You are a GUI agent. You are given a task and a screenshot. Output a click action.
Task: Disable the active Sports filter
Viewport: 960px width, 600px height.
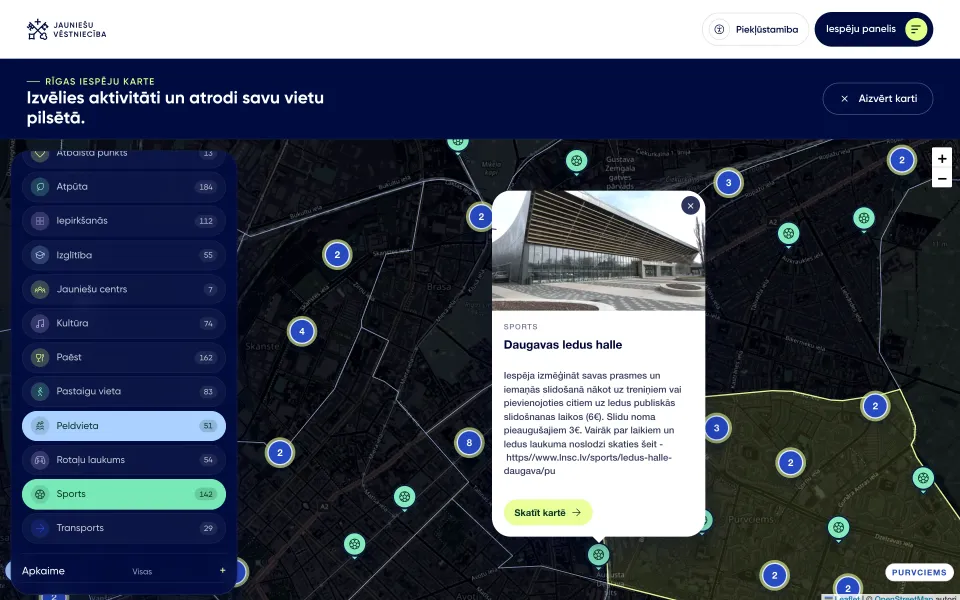pyautogui.click(x=124, y=494)
